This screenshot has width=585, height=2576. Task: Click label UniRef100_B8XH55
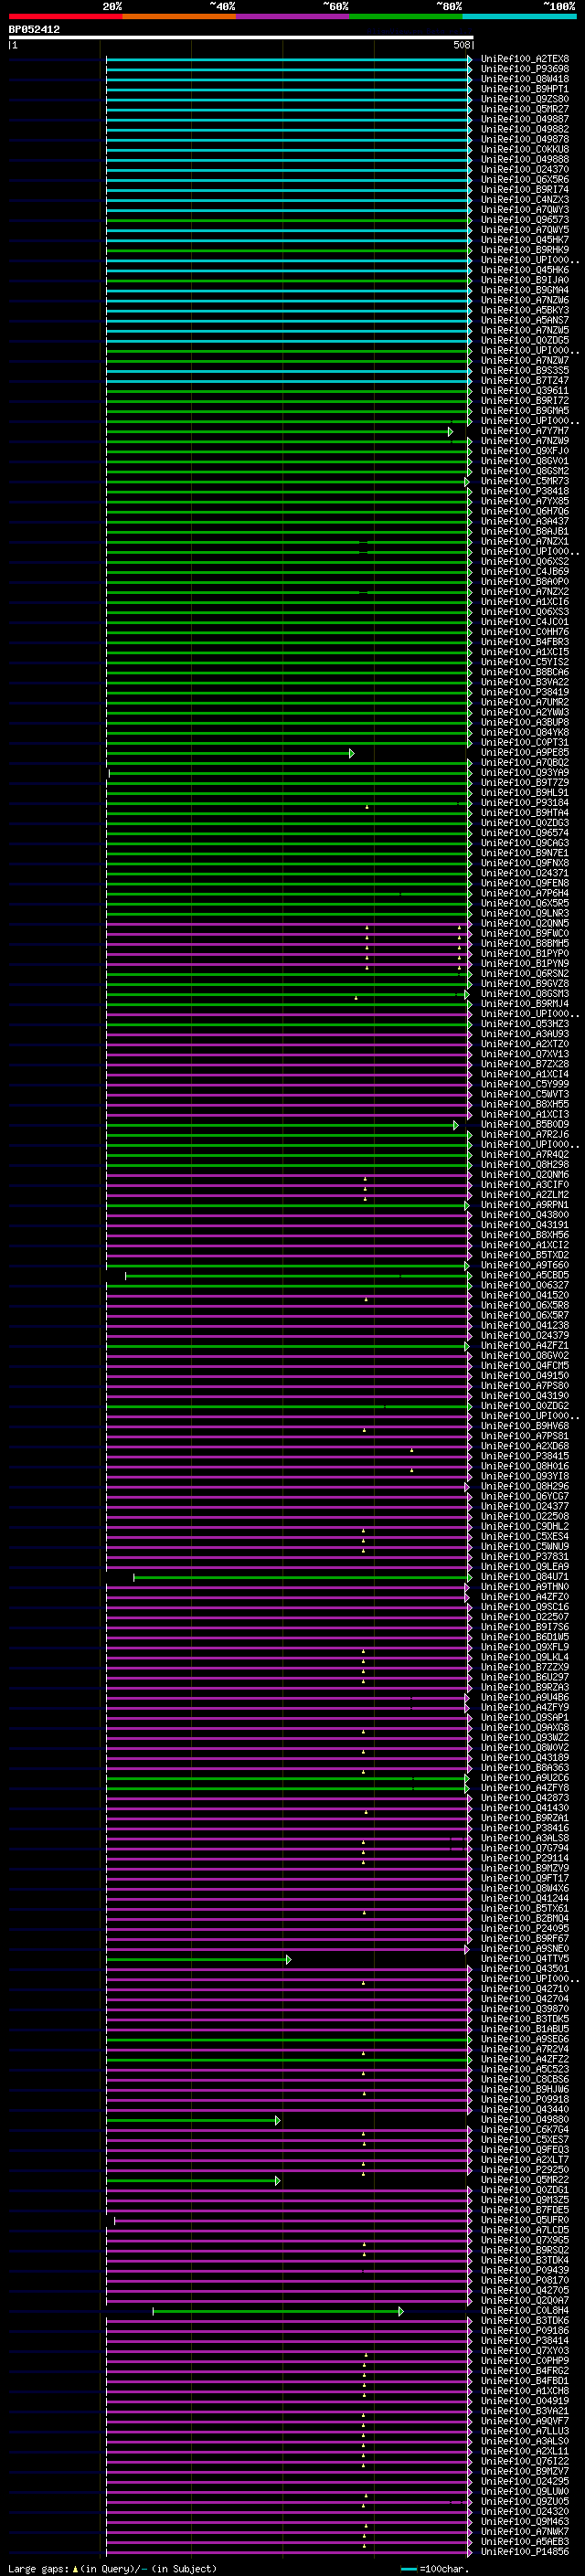tap(524, 1105)
